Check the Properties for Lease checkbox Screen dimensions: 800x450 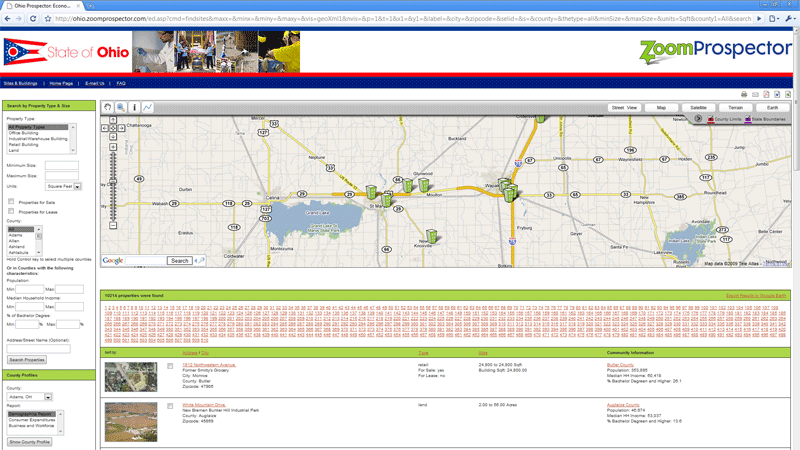tap(11, 211)
